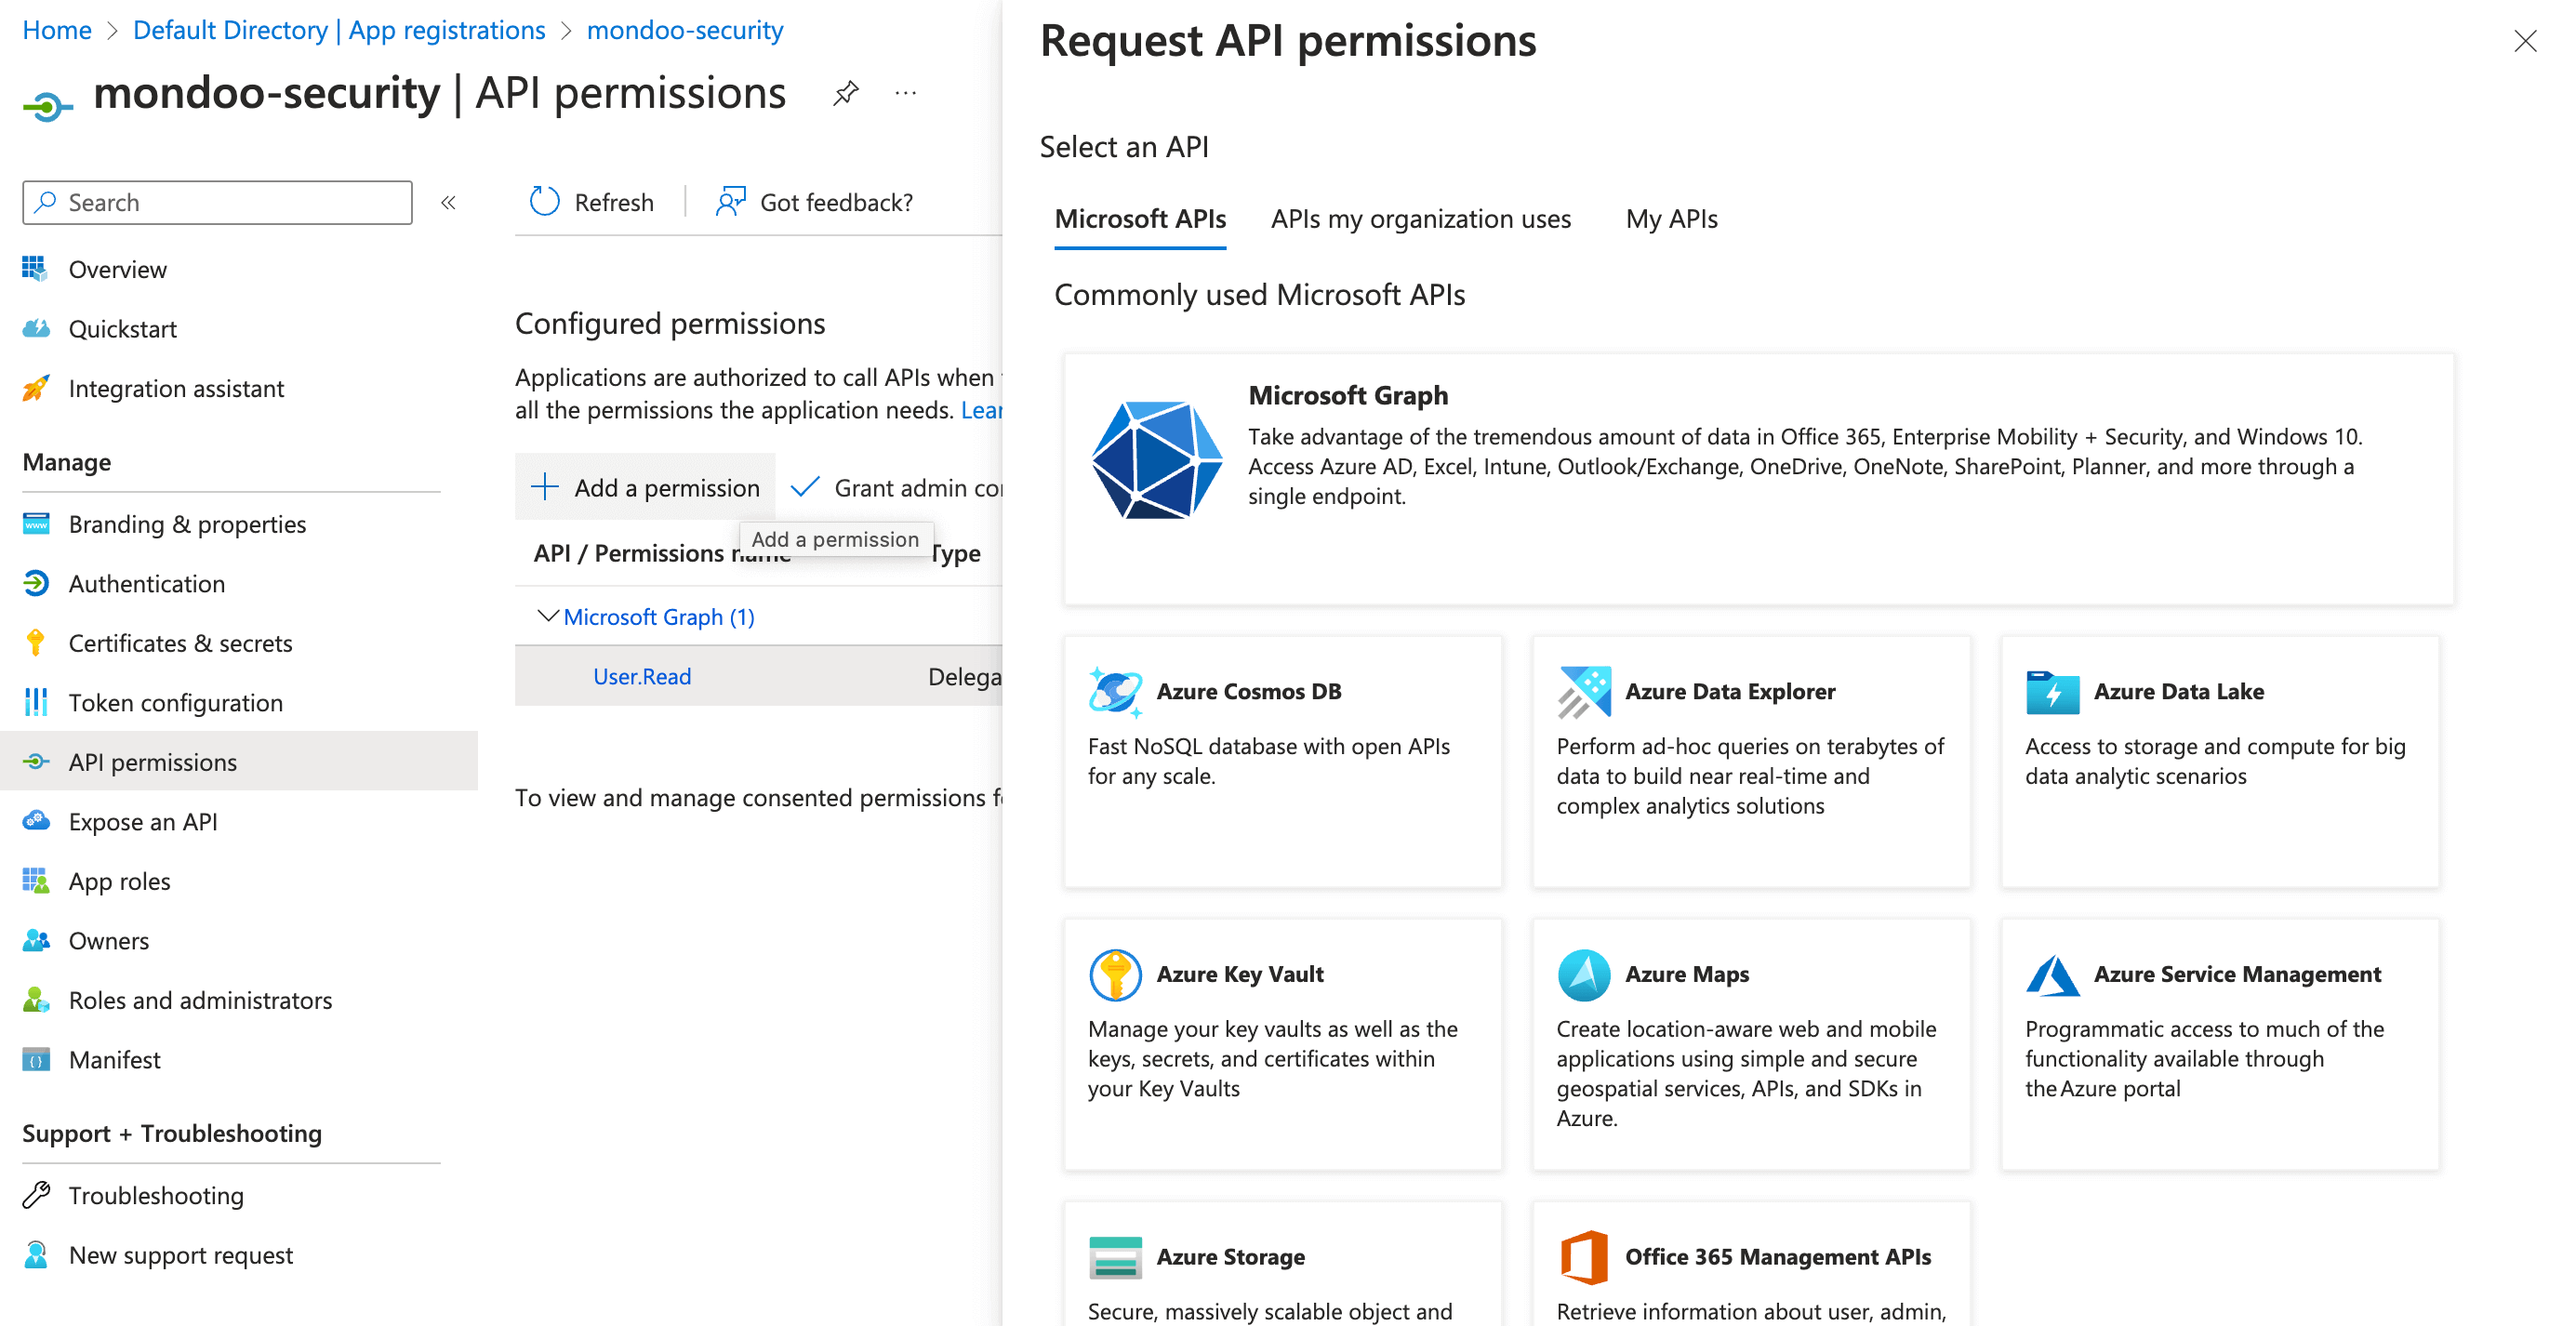2576x1326 pixels.
Task: Switch to the APIs my organization uses tab
Action: [1420, 218]
